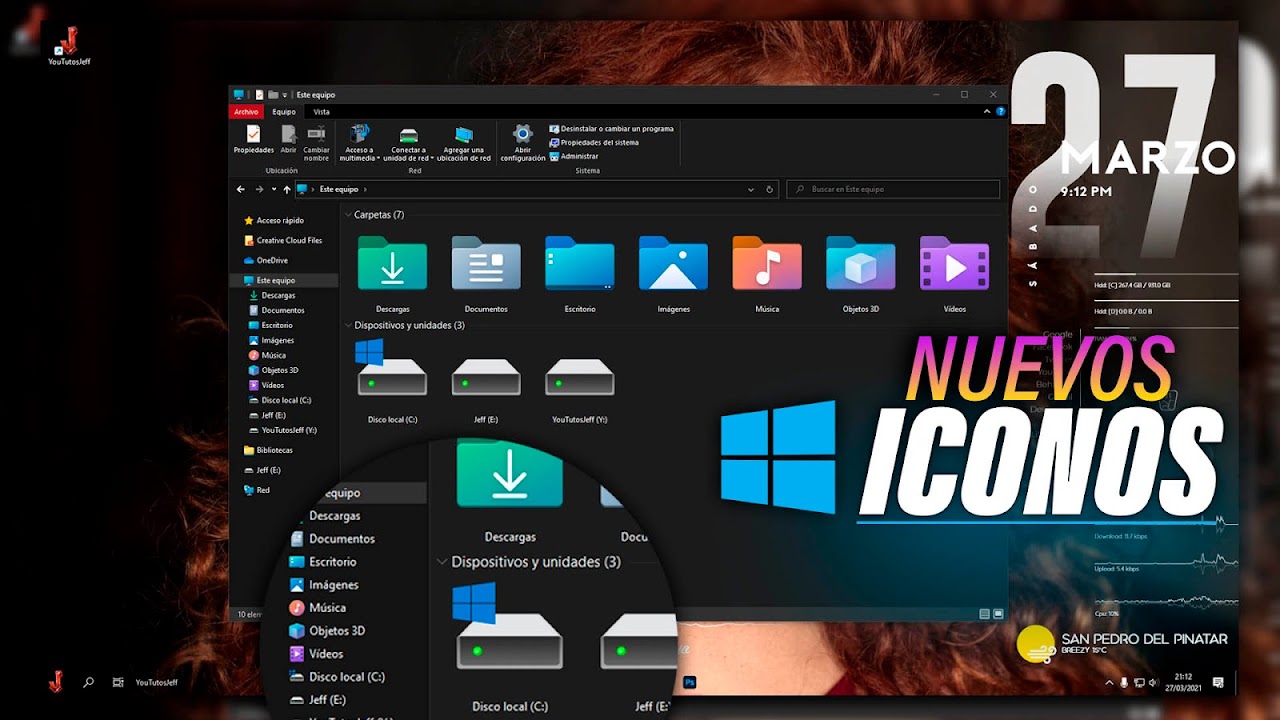Open the YouTutosJeff desktop shortcut icon
Image resolution: width=1280 pixels, height=720 pixels.
click(x=69, y=47)
